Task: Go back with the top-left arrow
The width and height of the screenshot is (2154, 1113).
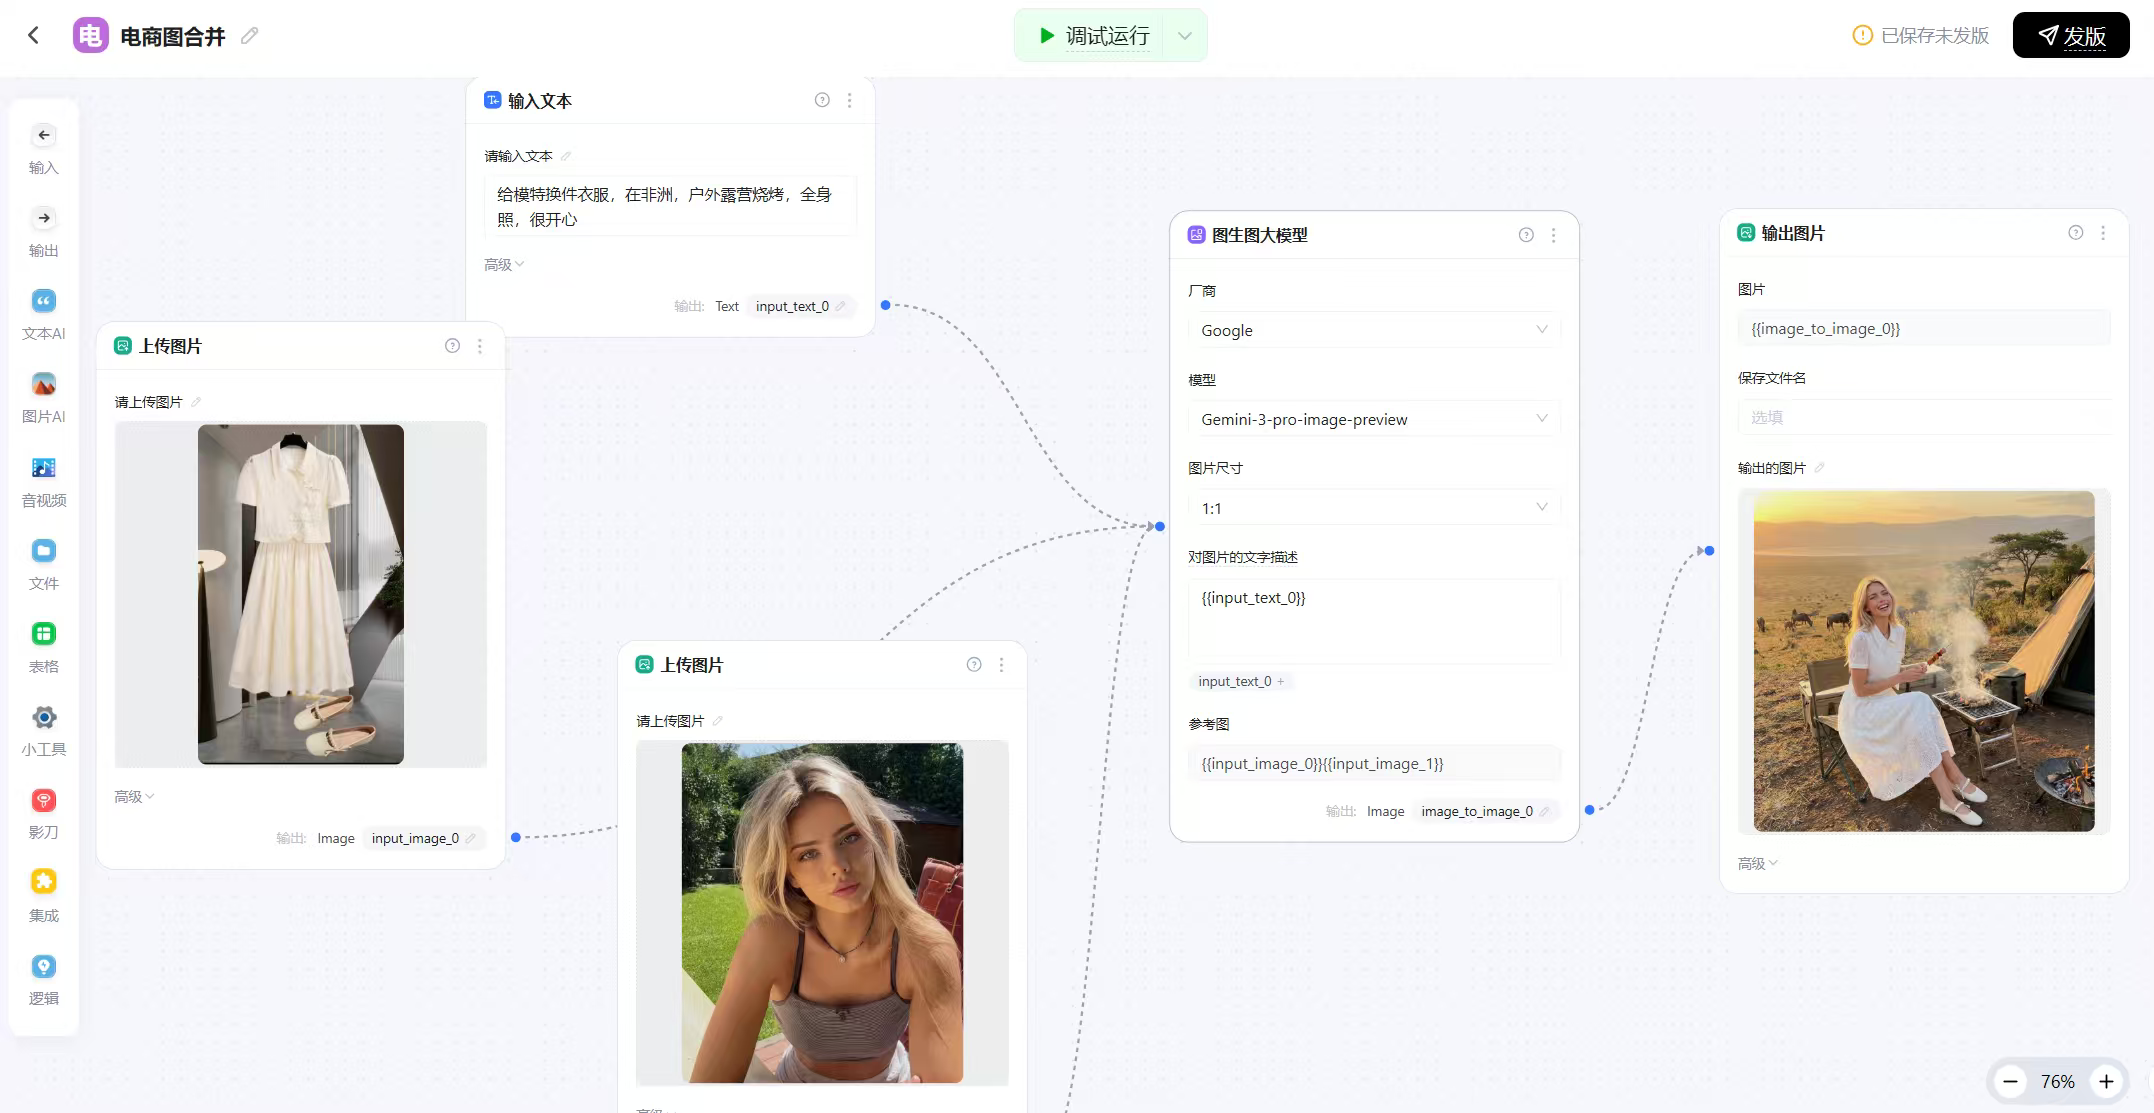Action: click(34, 36)
